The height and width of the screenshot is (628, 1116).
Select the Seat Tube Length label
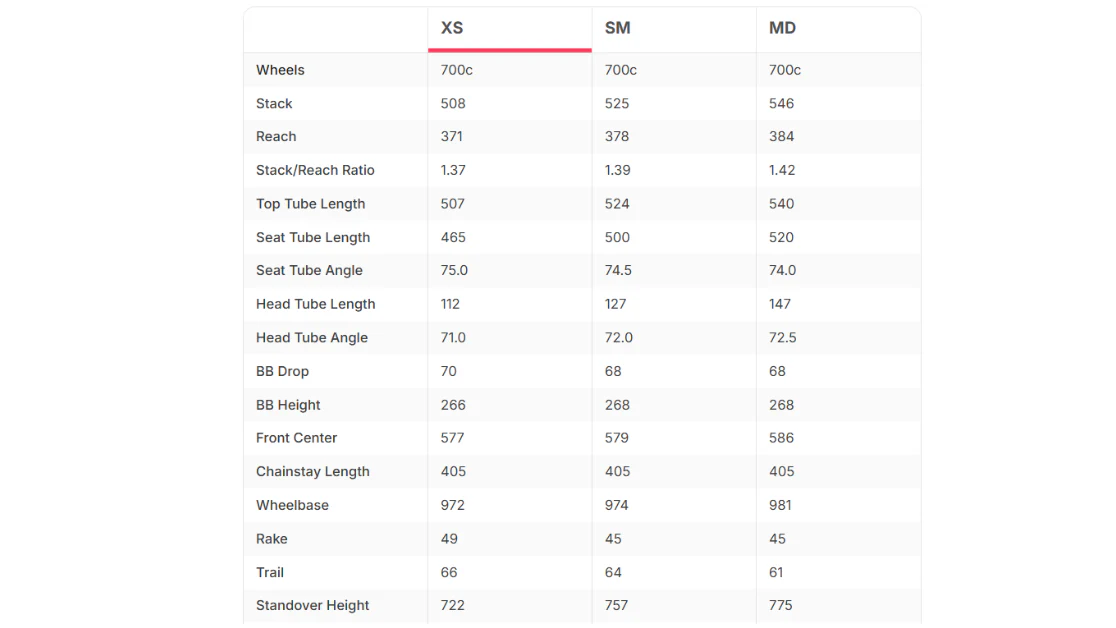[313, 237]
